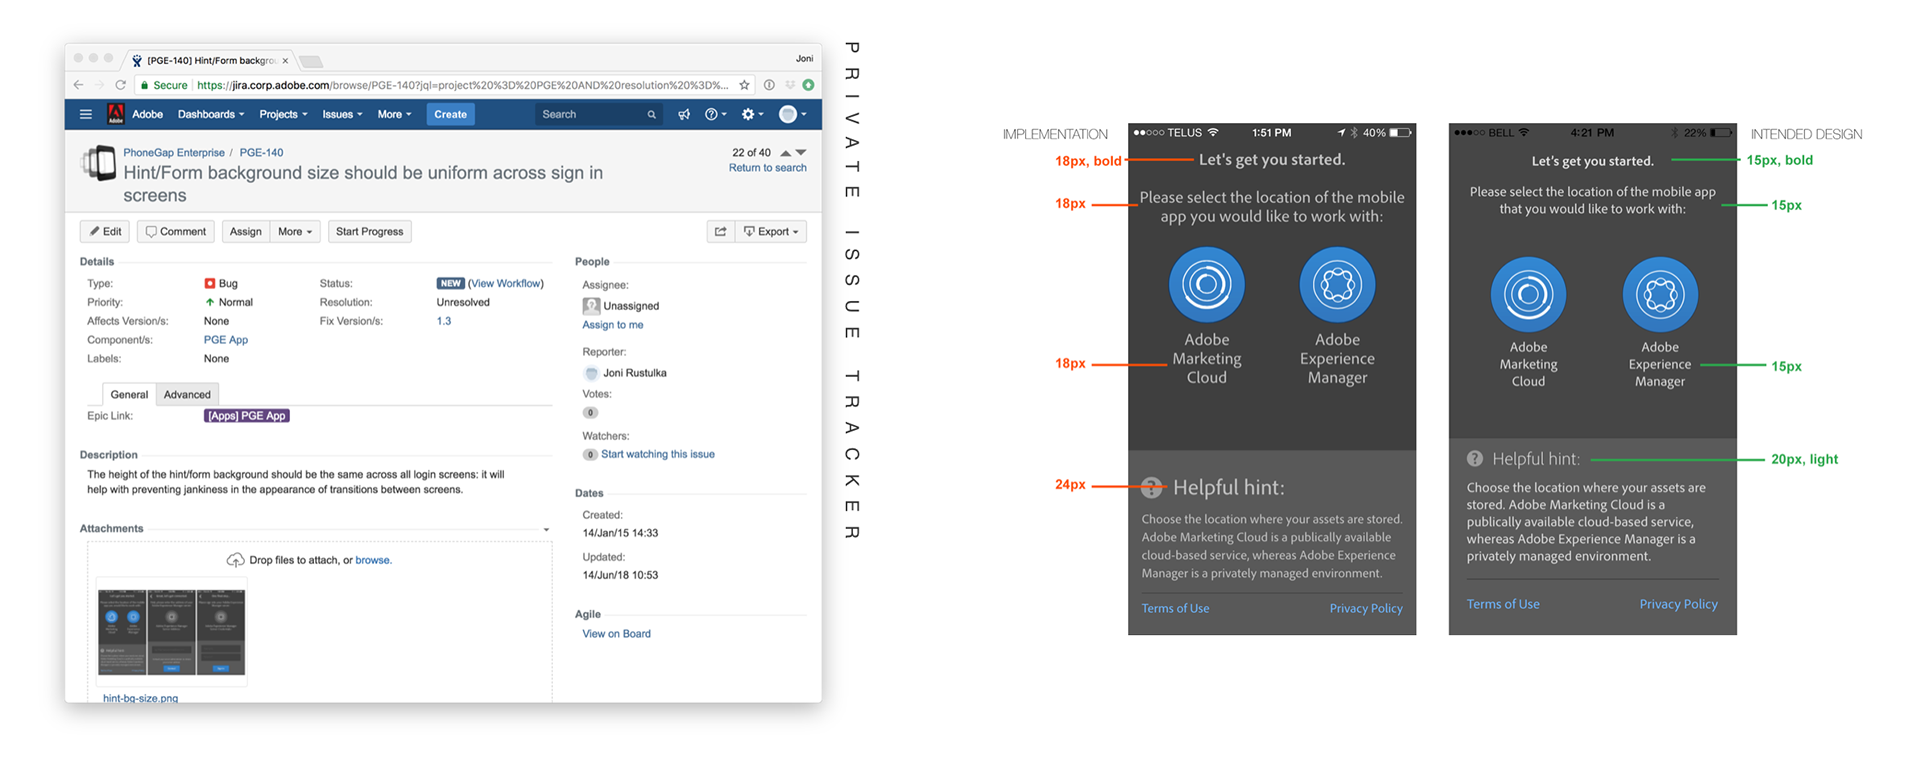This screenshot has width=1920, height=768.
Task: Click the Comment button
Action: click(x=176, y=231)
